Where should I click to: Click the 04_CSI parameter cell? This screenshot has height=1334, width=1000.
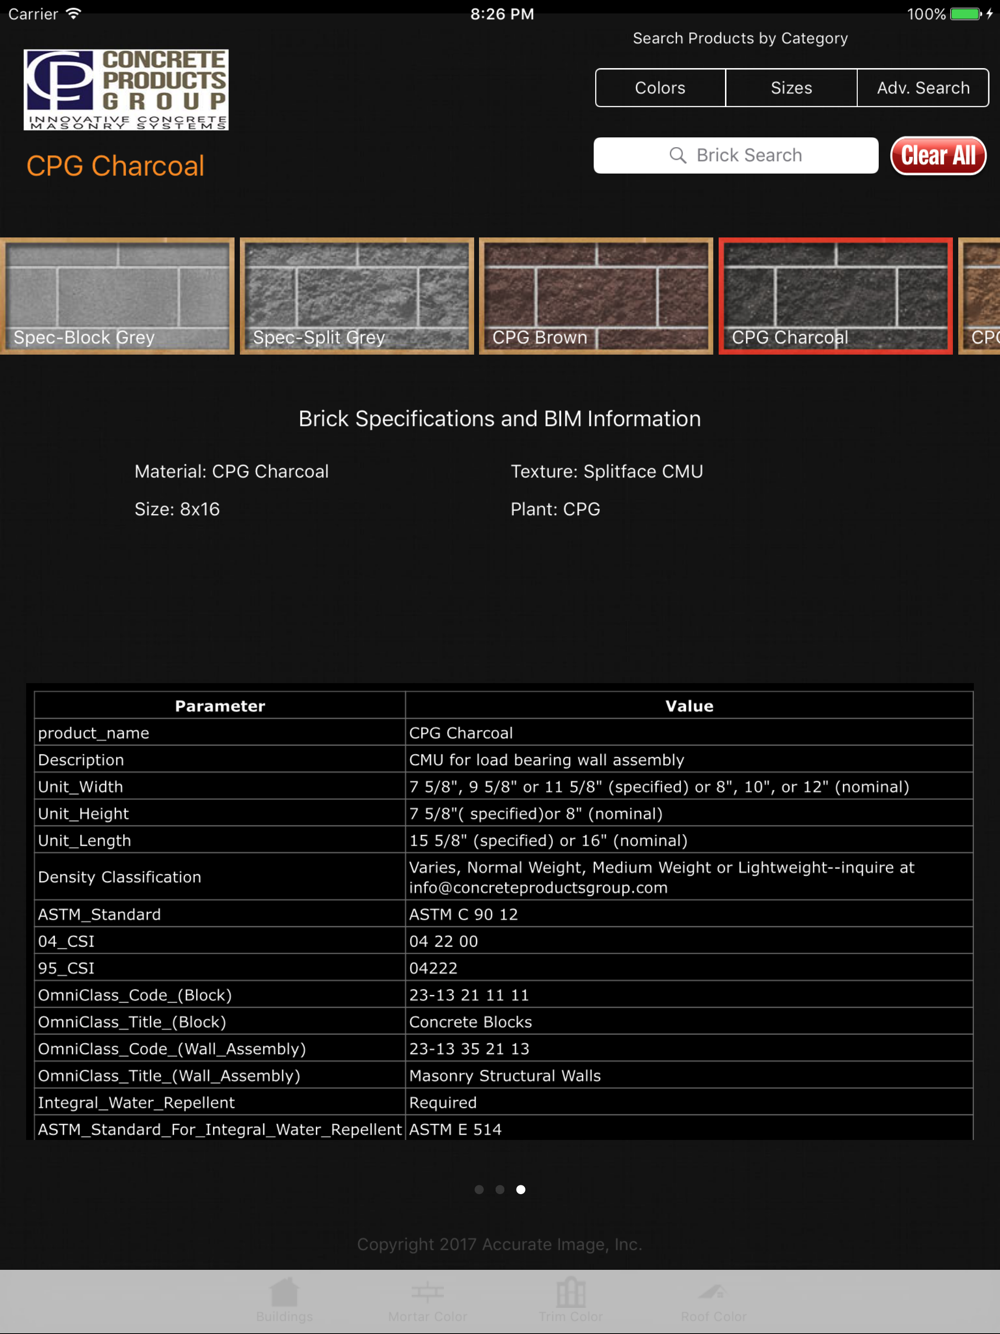[x=220, y=942]
